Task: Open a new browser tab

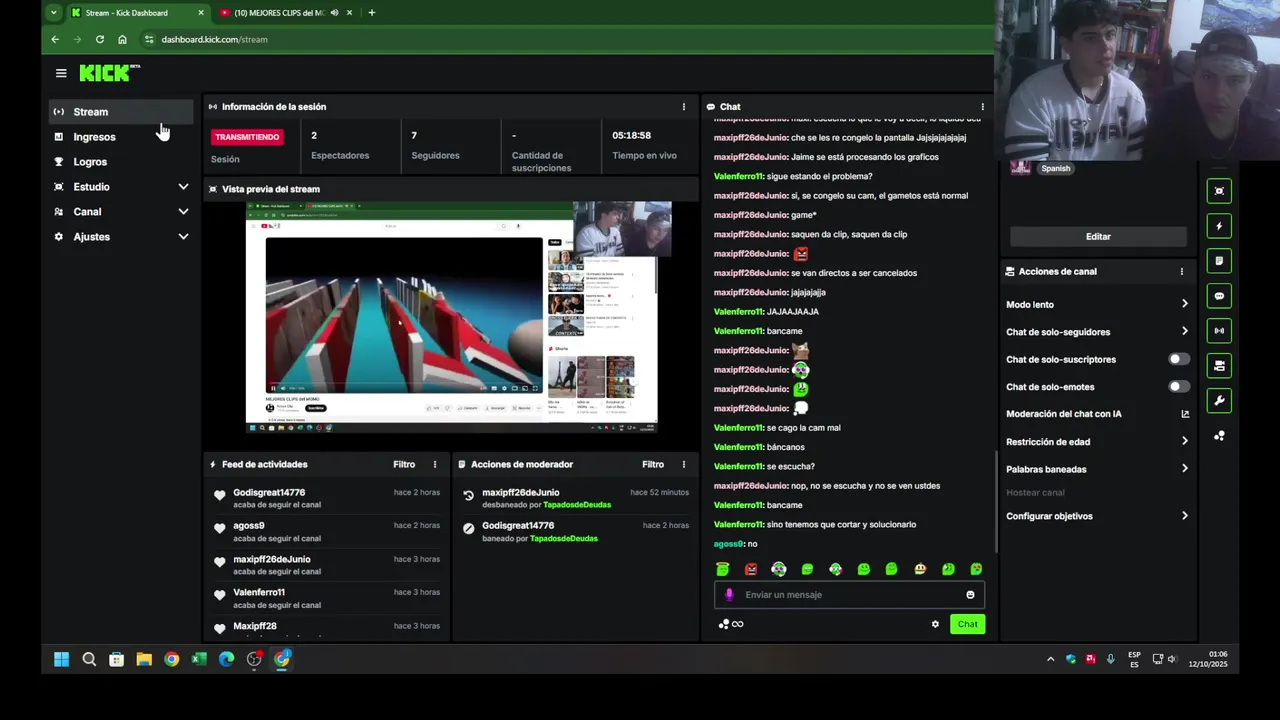Action: pos(371,13)
